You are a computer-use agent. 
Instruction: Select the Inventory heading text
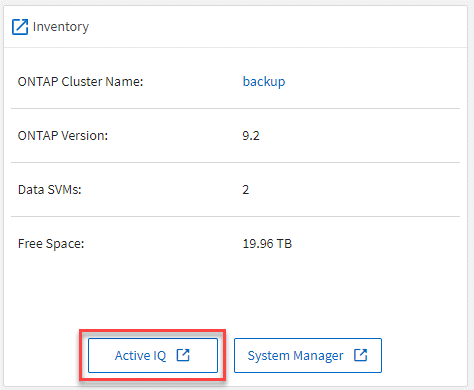coord(61,27)
